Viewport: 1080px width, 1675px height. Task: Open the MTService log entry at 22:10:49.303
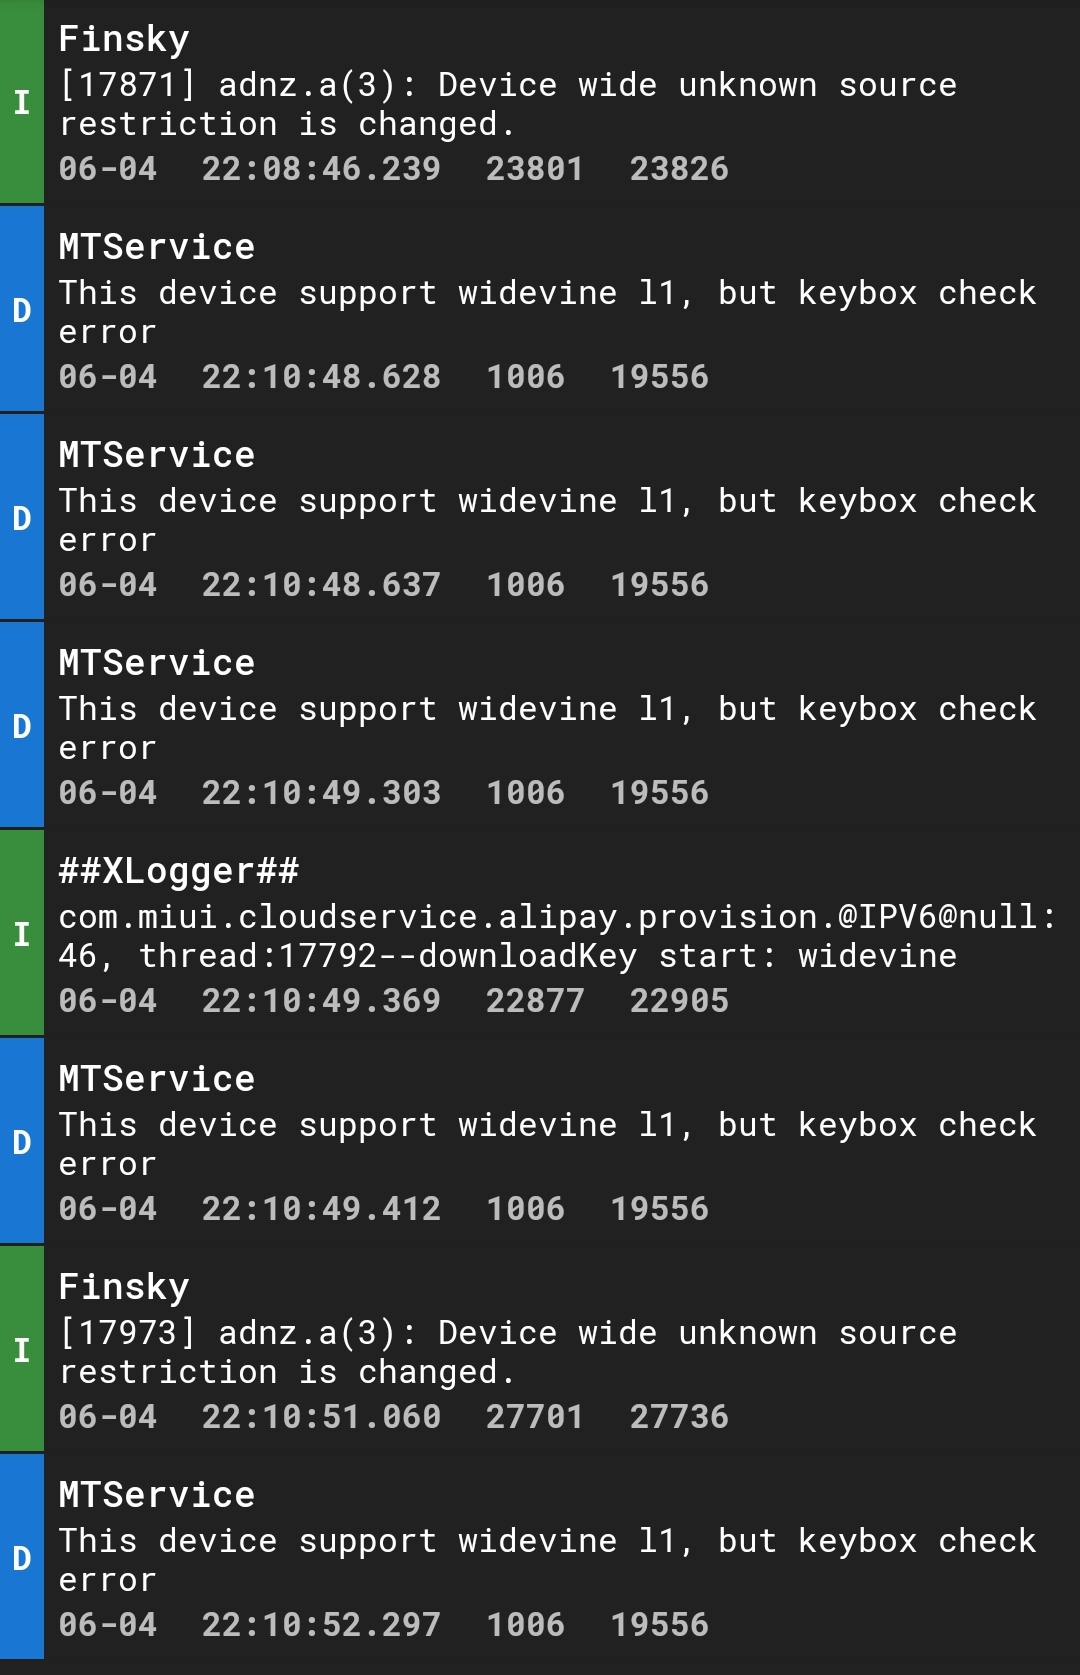point(540,725)
